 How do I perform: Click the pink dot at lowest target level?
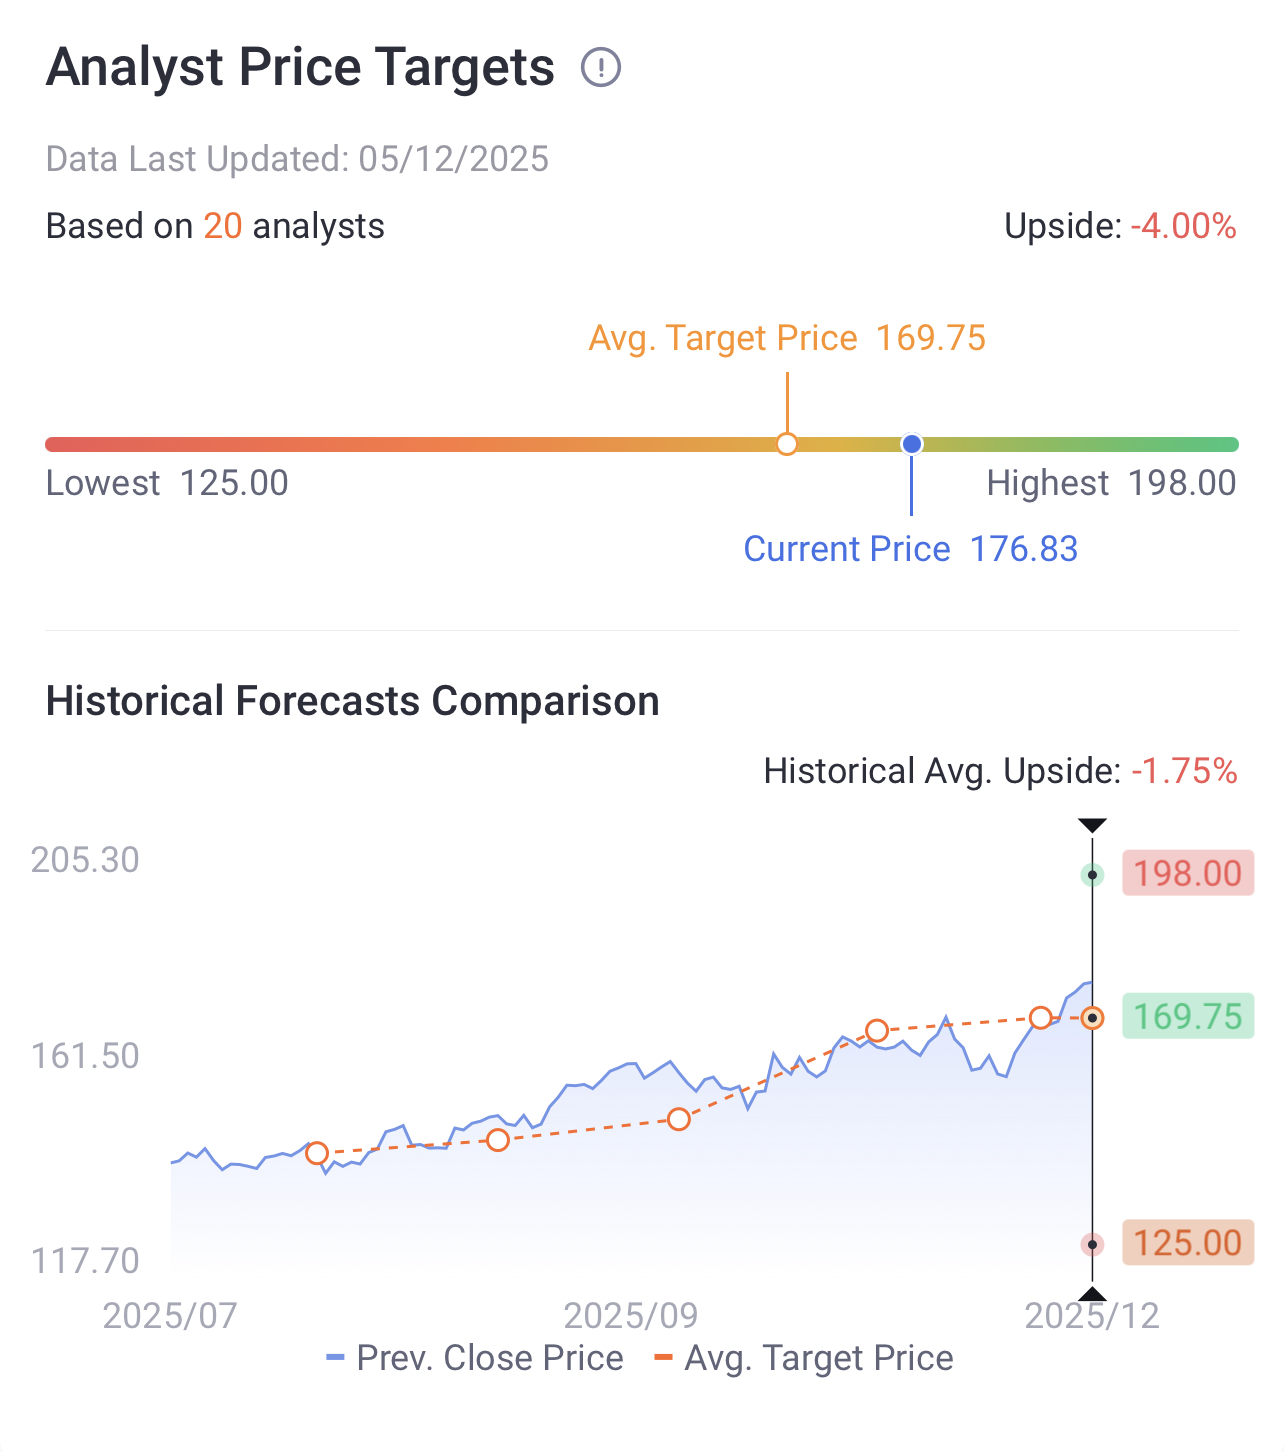1093,1245
